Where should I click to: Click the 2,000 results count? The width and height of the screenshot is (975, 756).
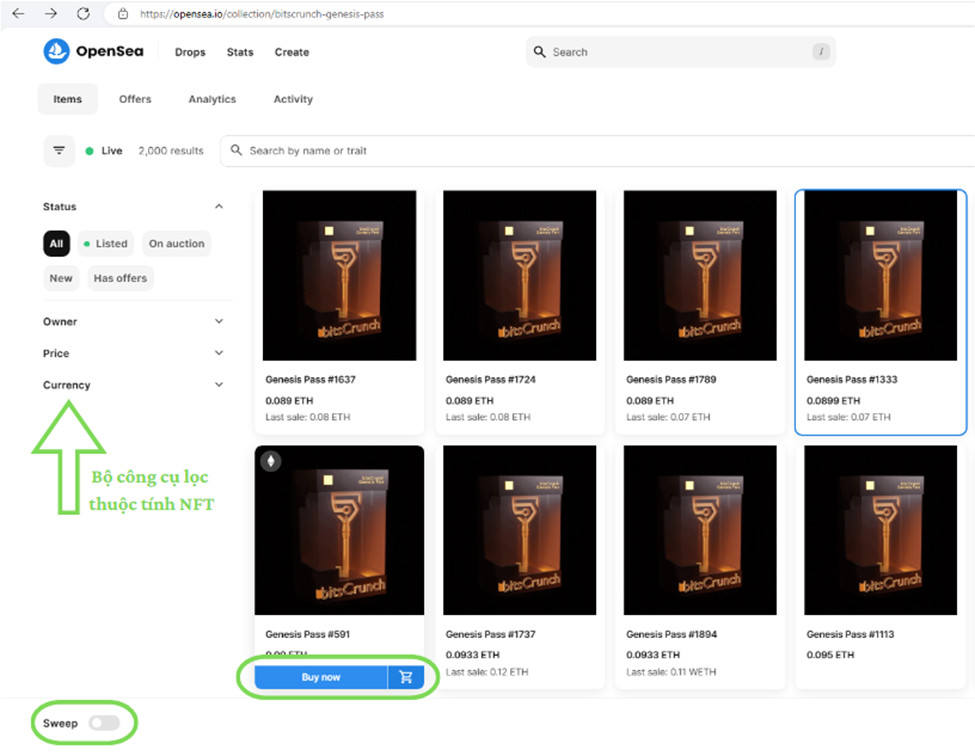coord(171,150)
